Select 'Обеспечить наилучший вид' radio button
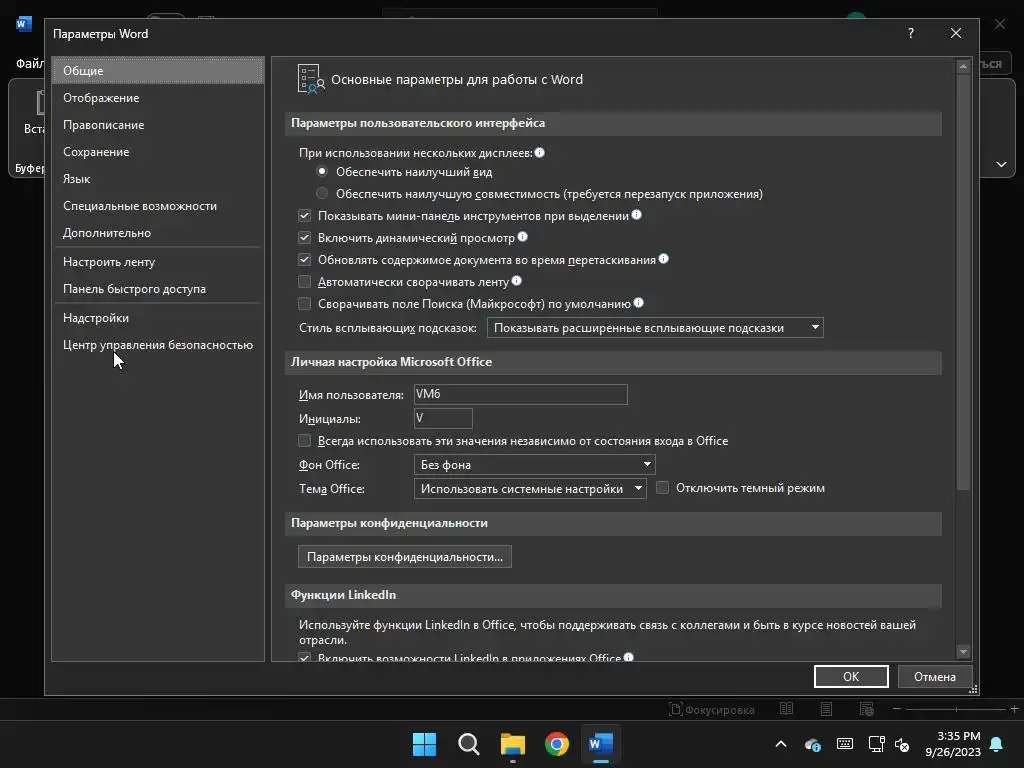The image size is (1024, 768). (x=322, y=171)
